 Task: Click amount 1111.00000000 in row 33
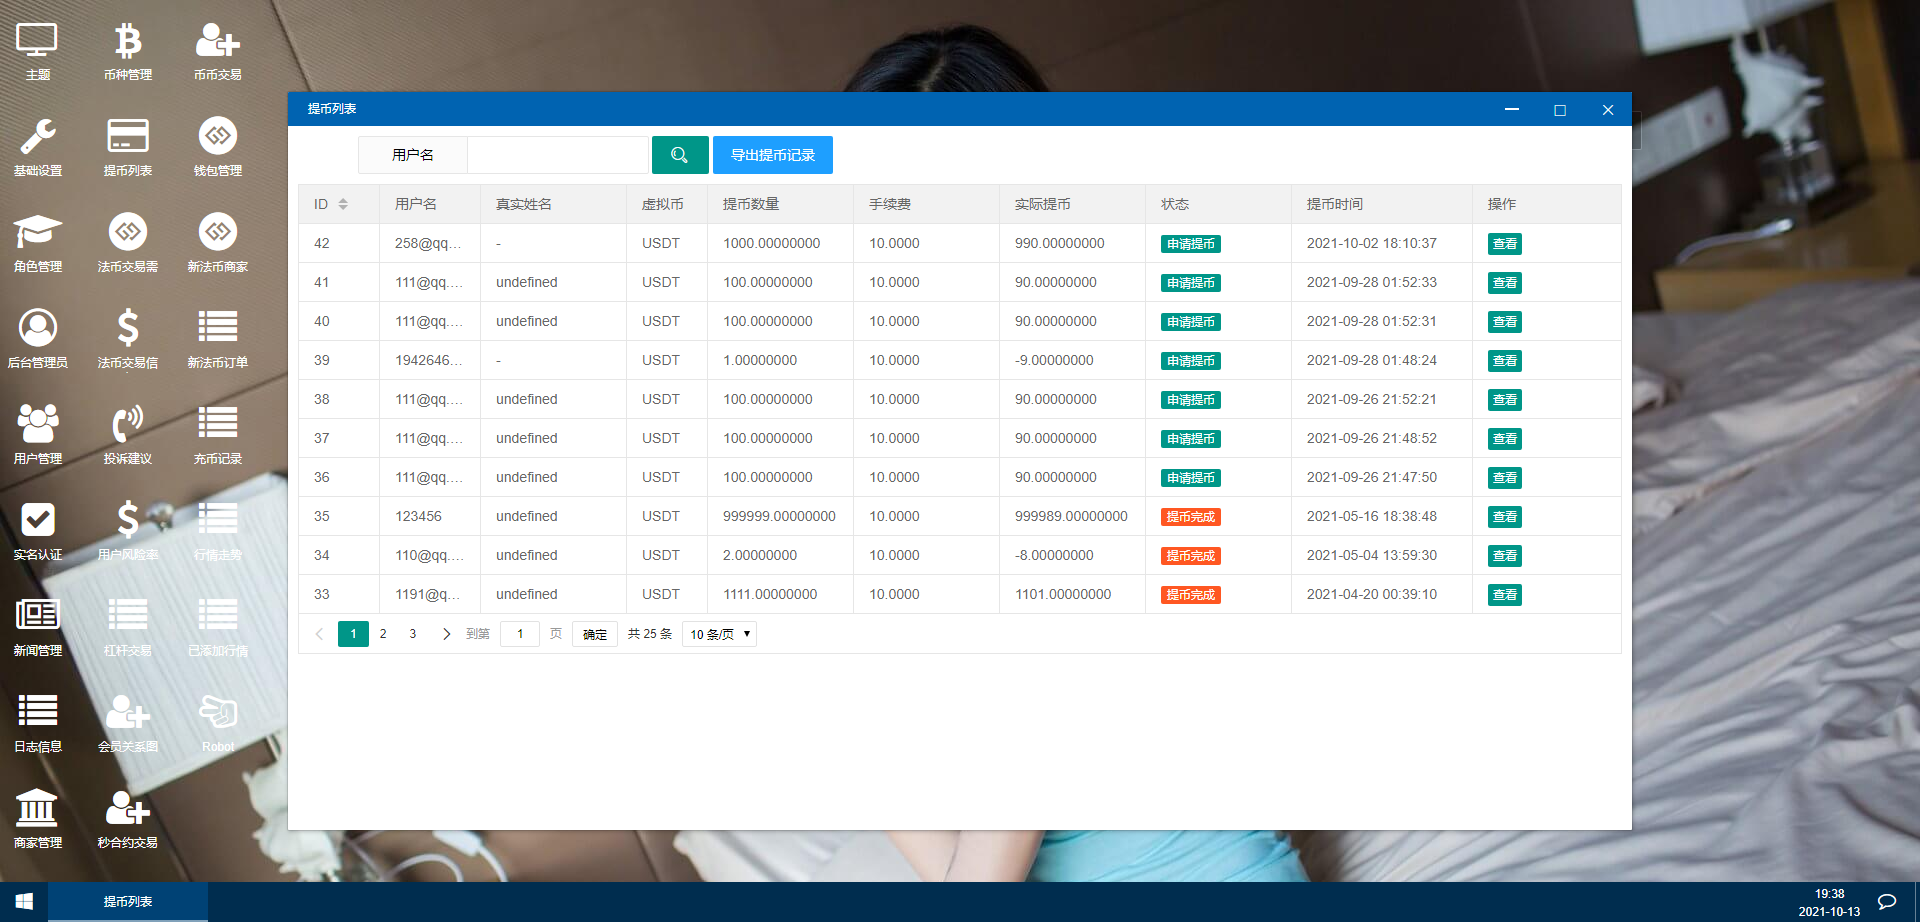pos(770,594)
